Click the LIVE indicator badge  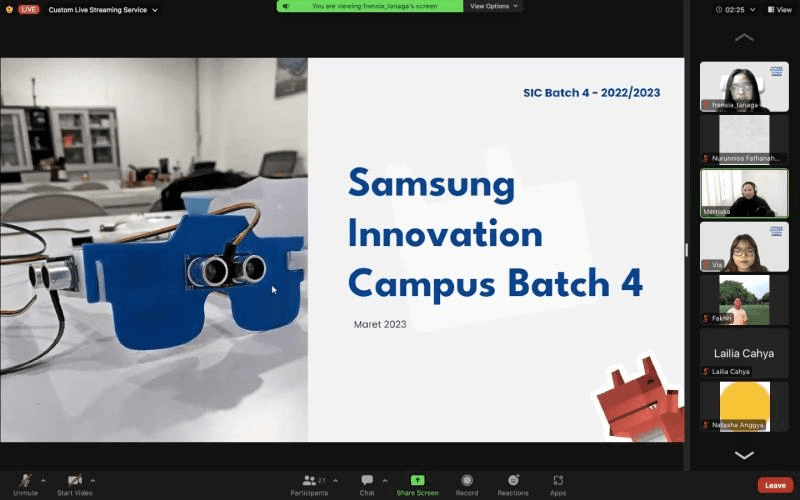pyautogui.click(x=29, y=9)
